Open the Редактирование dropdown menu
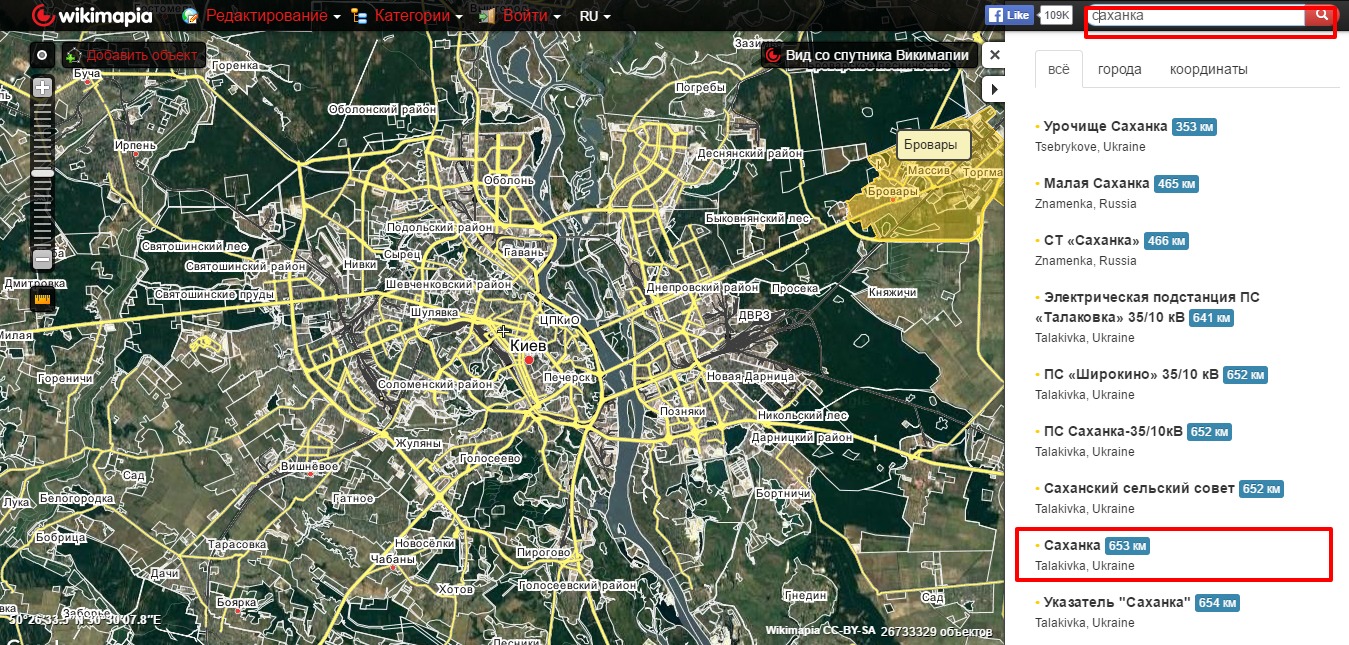Viewport: 1349px width, 645px height. 273,16
